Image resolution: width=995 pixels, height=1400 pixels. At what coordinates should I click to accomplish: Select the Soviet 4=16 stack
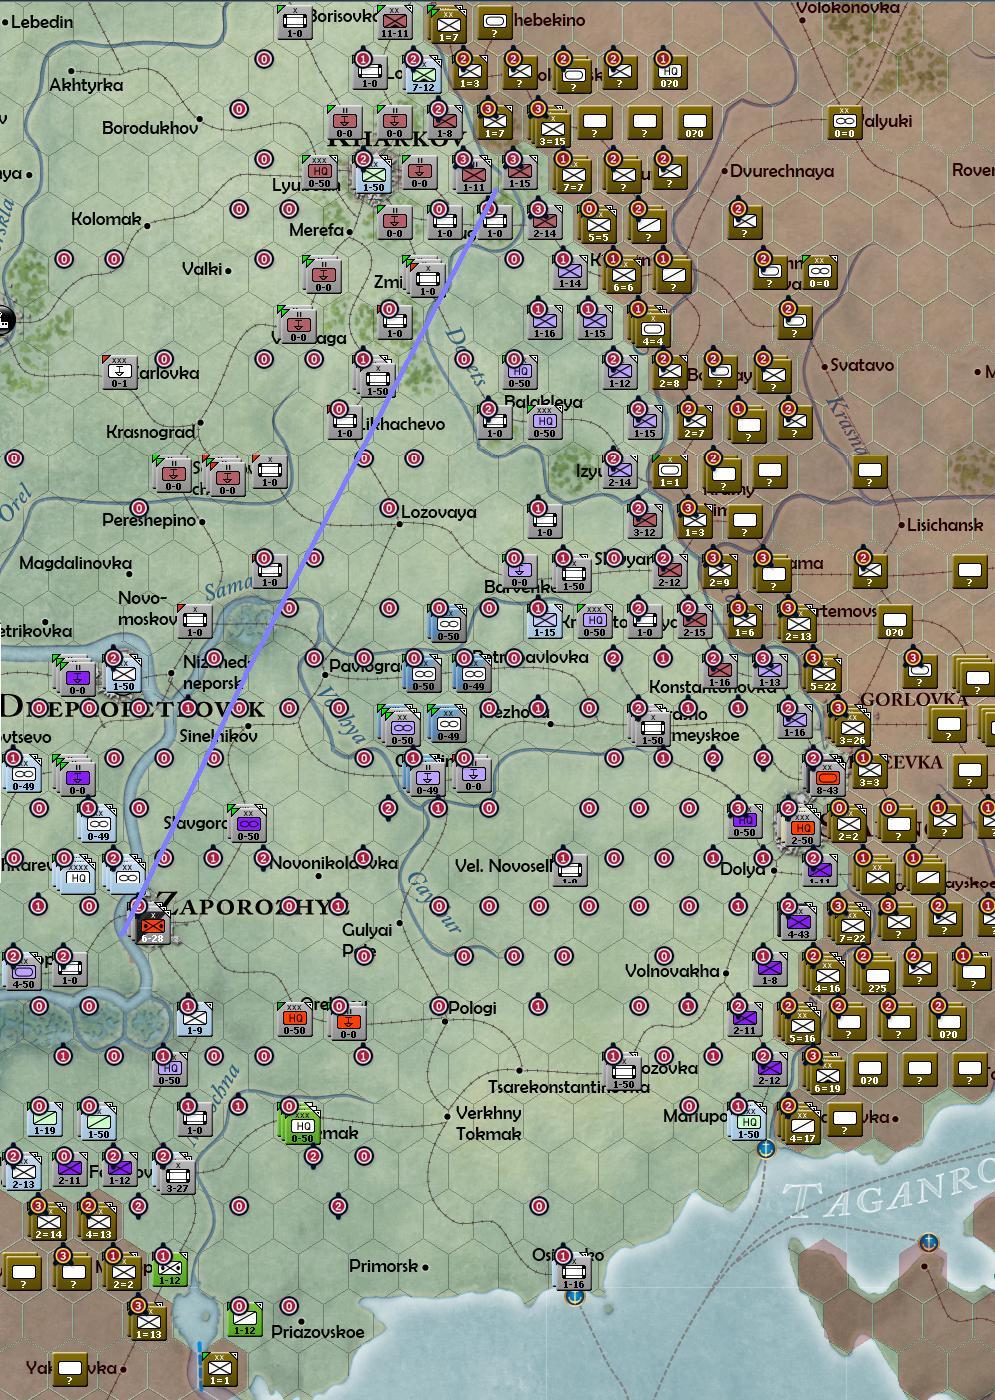coord(827,976)
